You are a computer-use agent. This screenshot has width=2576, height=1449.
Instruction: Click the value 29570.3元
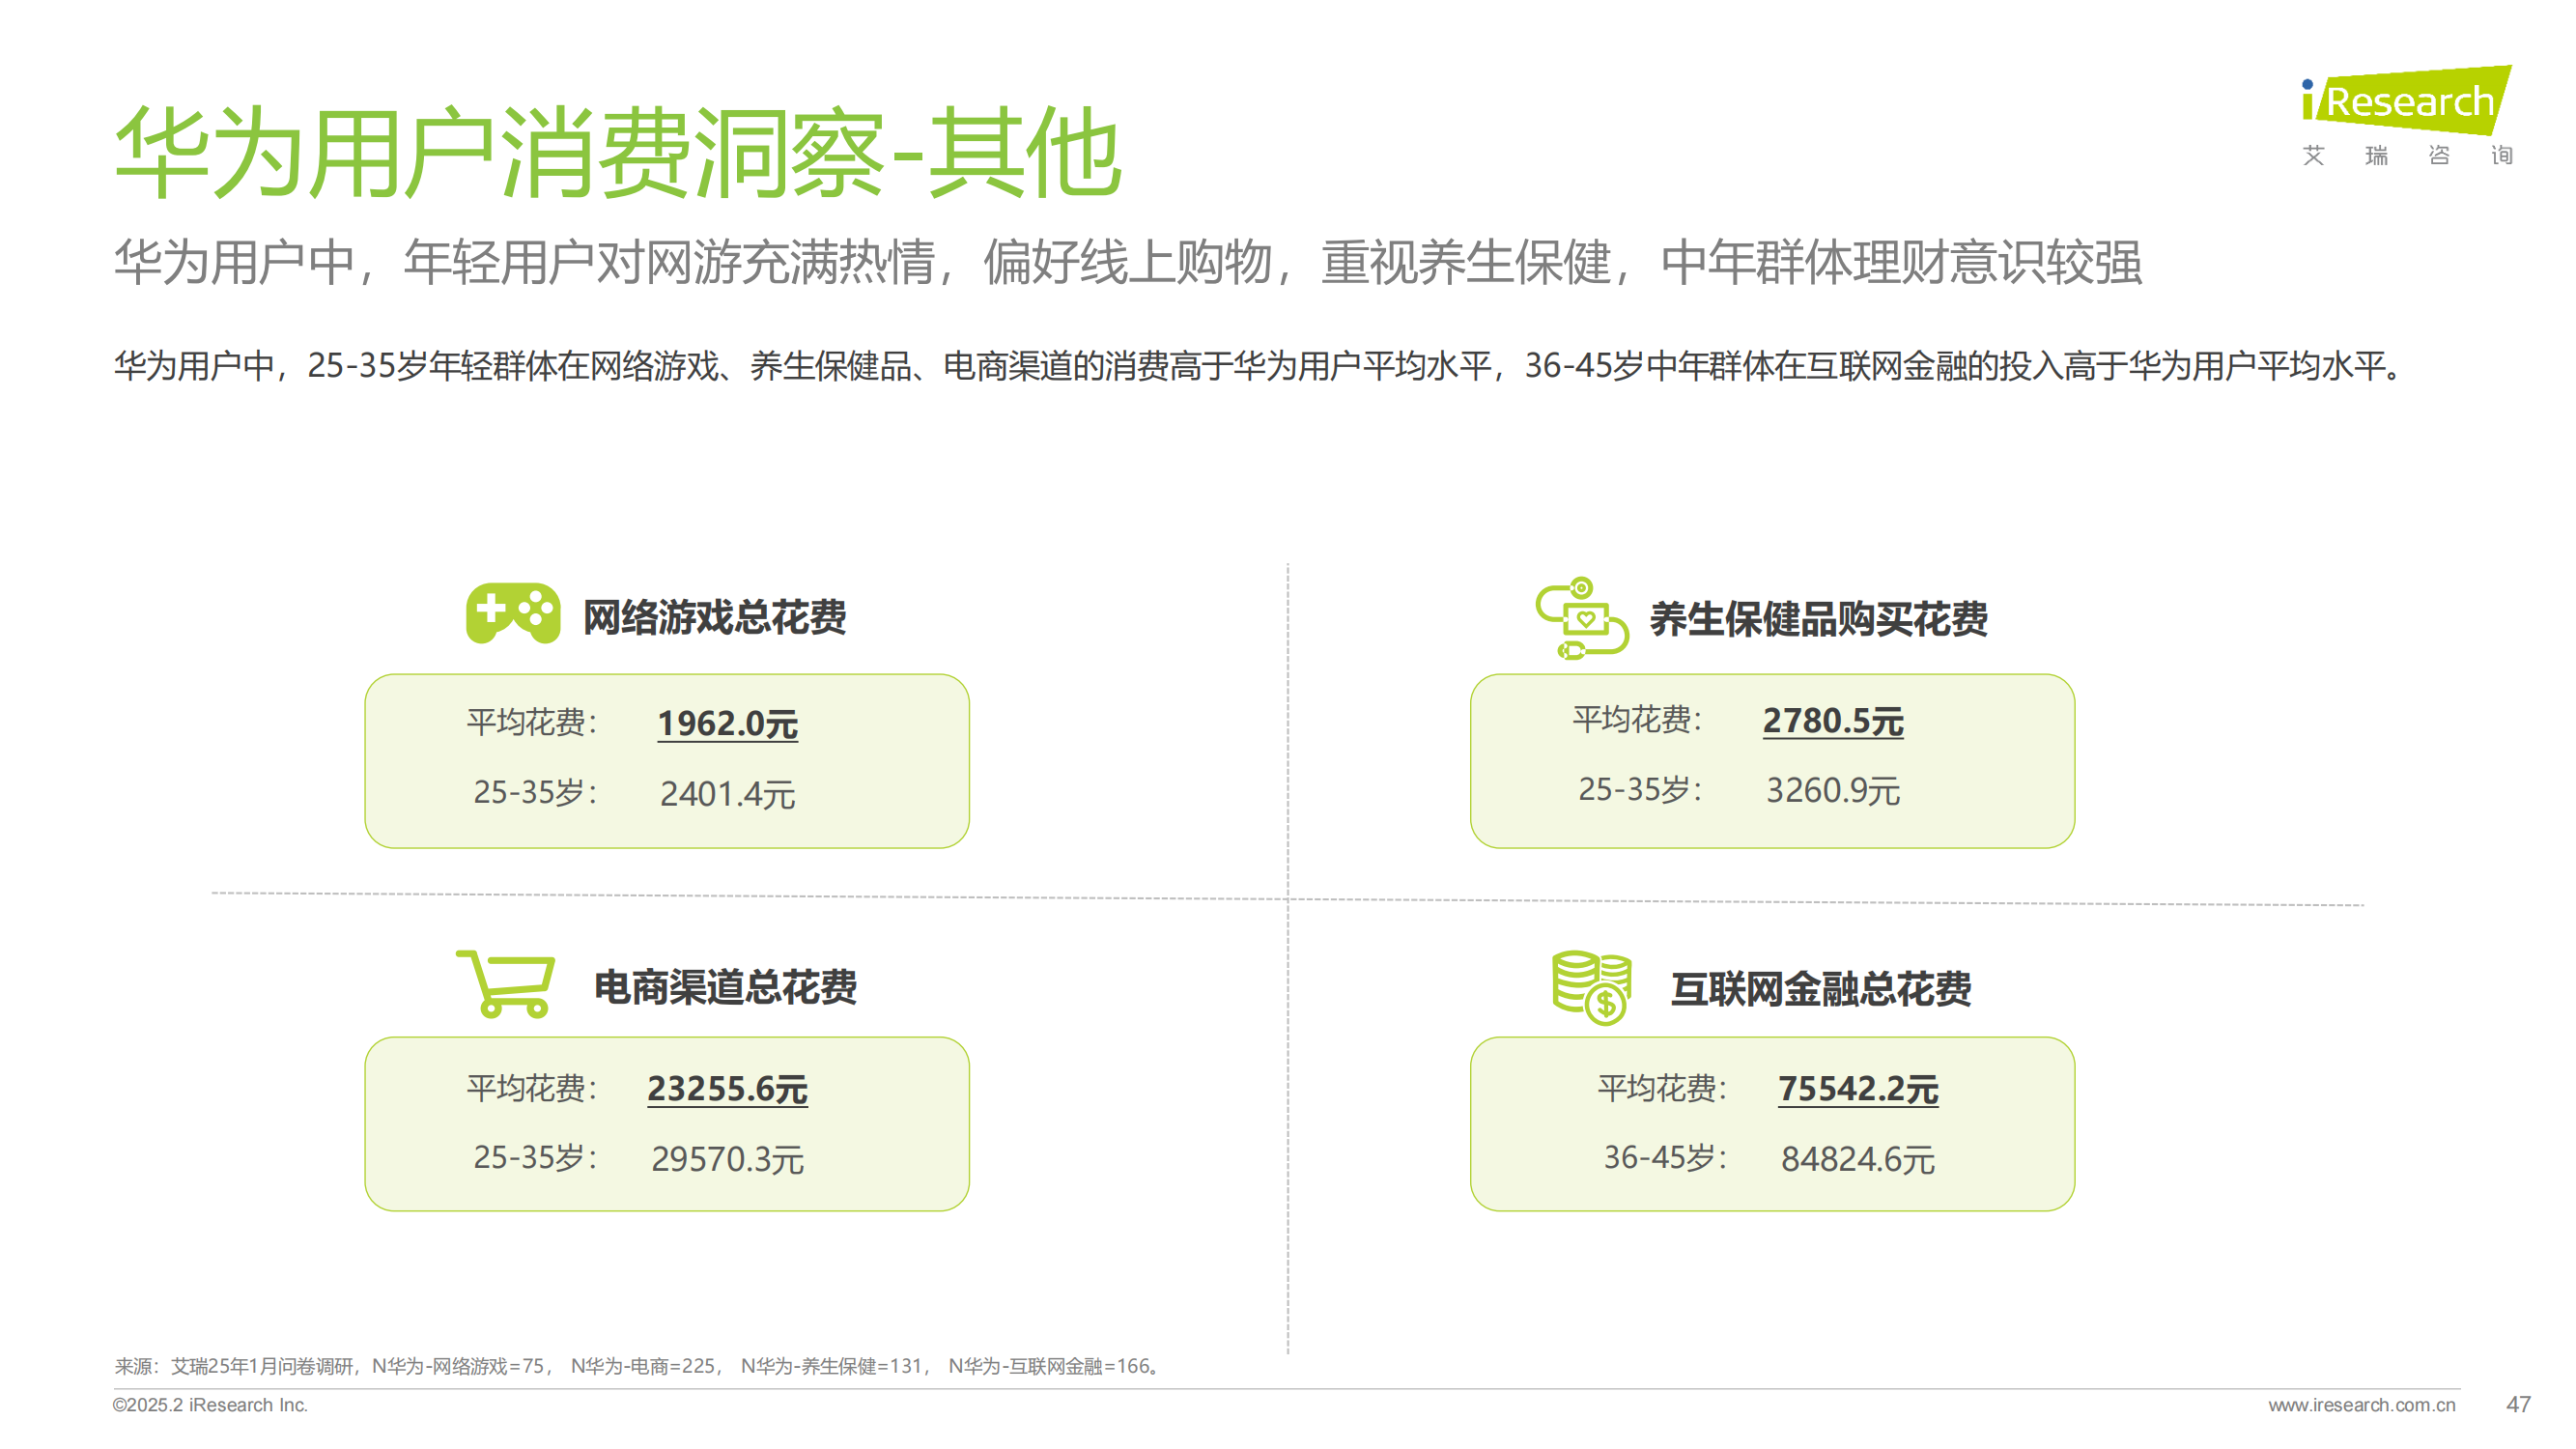click(727, 1159)
